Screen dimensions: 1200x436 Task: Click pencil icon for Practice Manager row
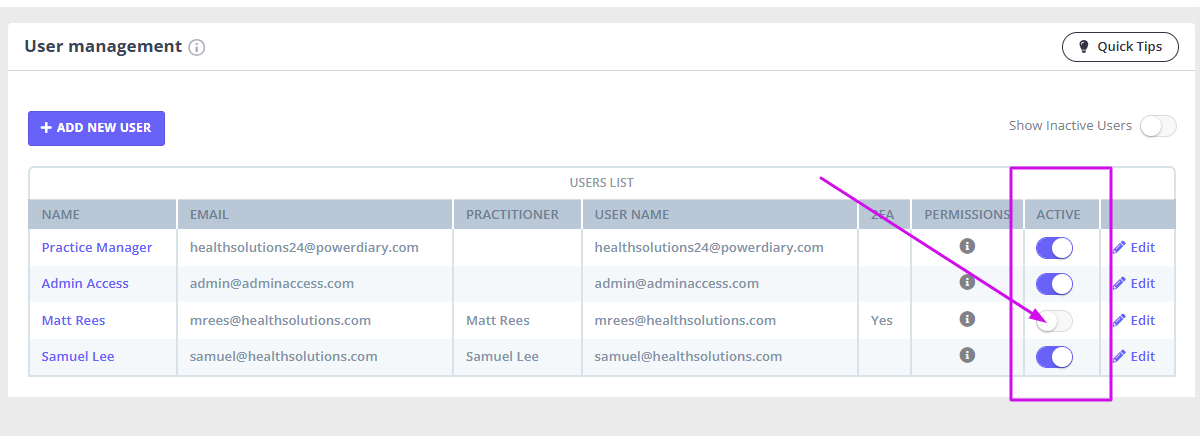(x=1119, y=247)
